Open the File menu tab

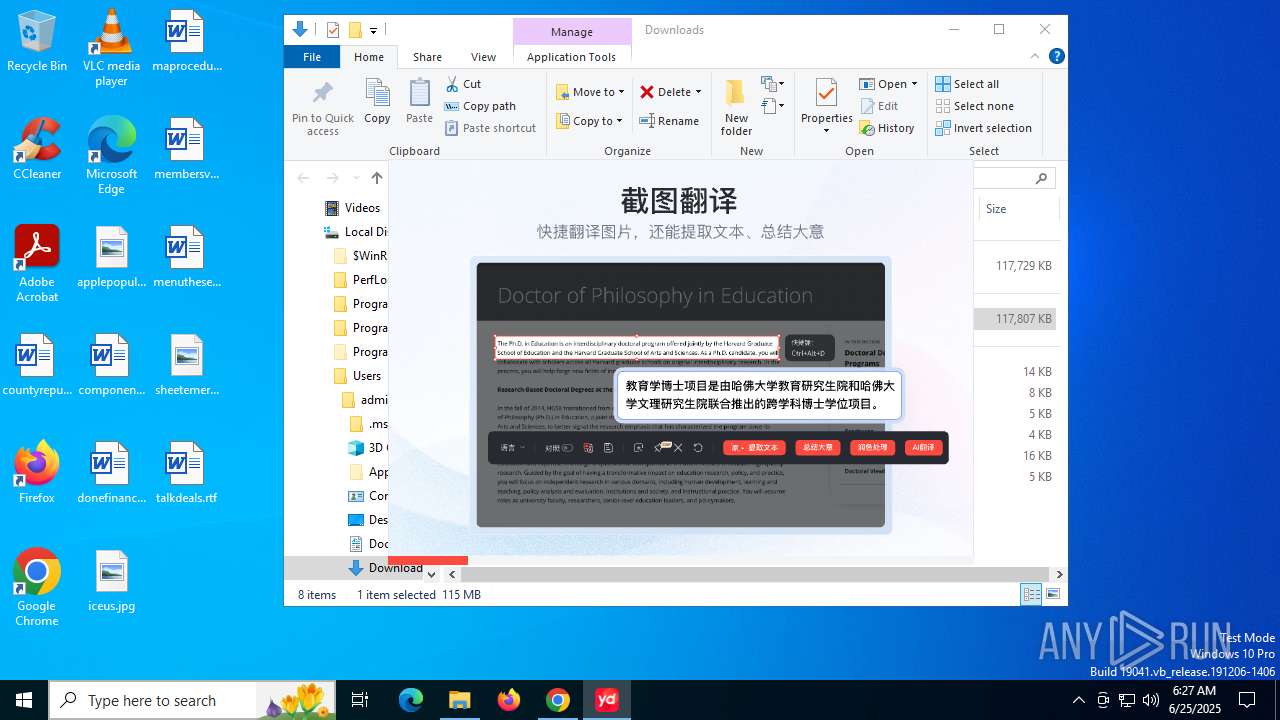click(312, 57)
